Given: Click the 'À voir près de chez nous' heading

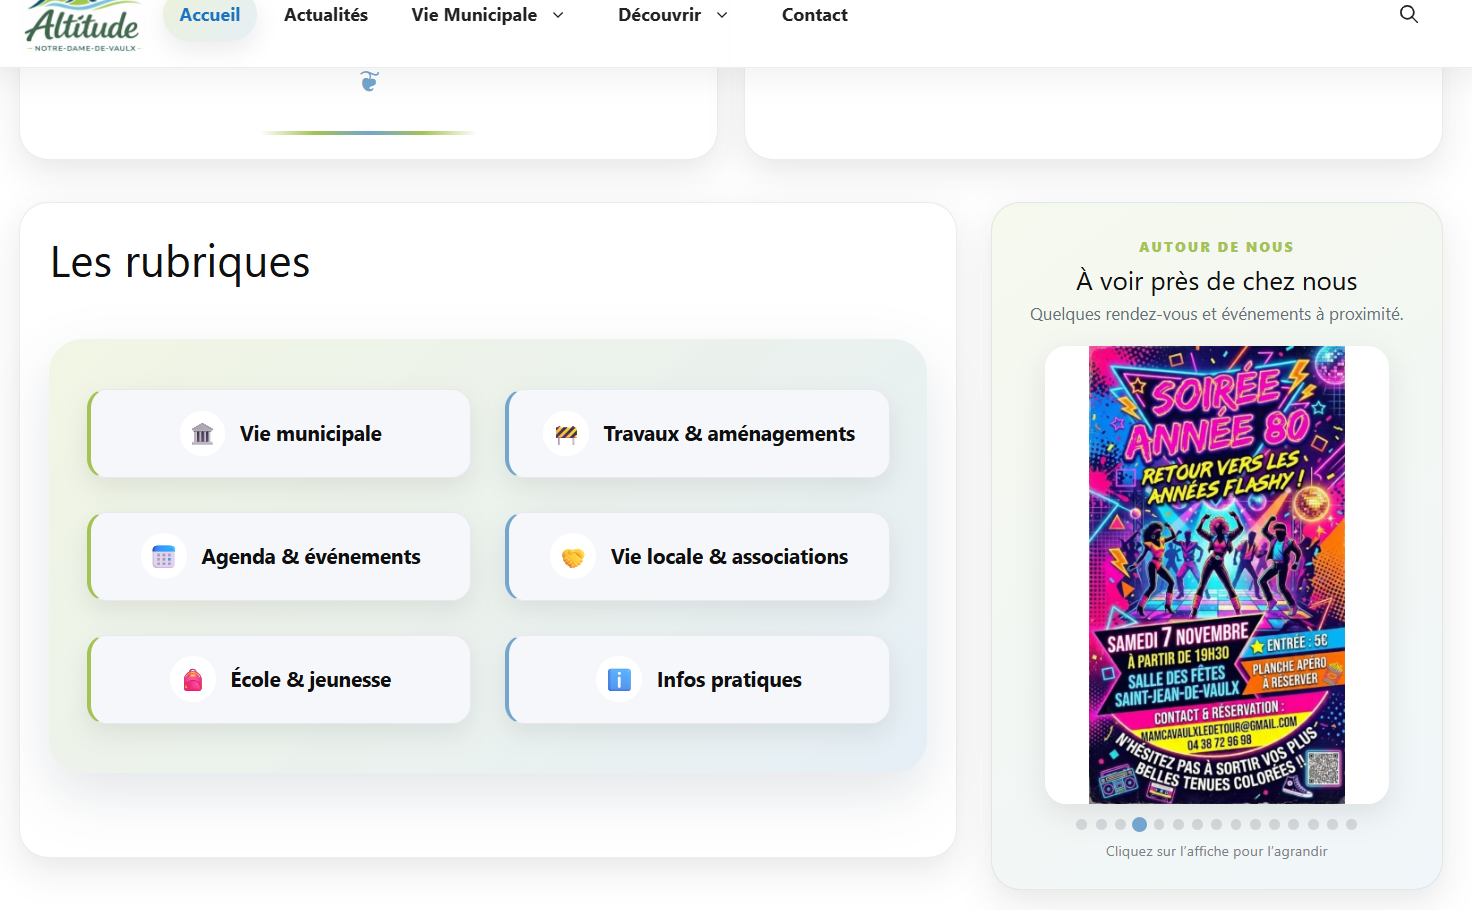Looking at the screenshot, I should (1217, 281).
